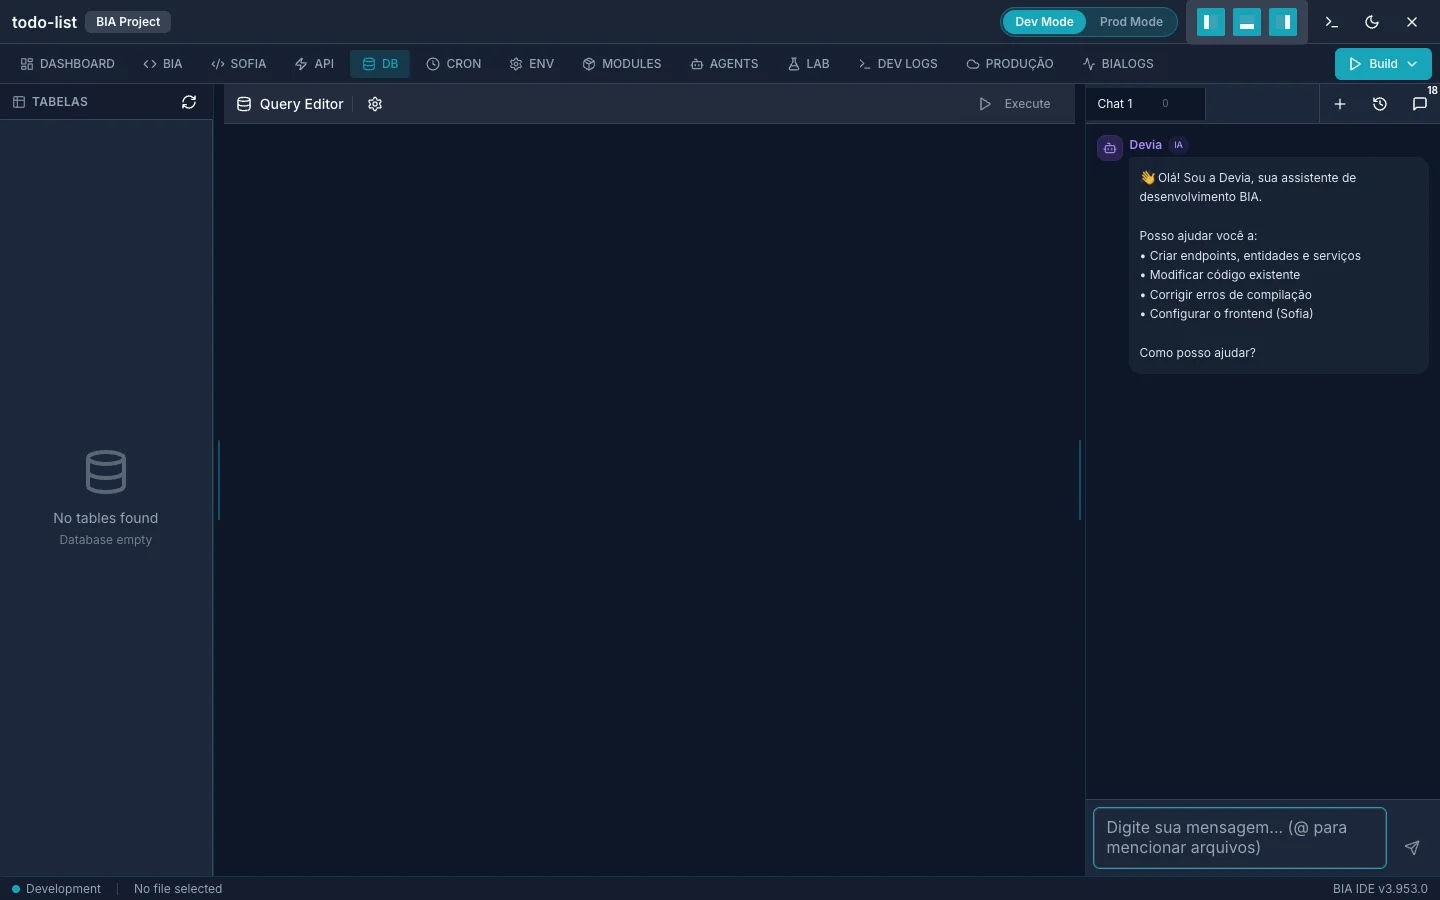Image resolution: width=1440 pixels, height=900 pixels.
Task: Open the chat messages bubble icon
Action: point(1419,104)
